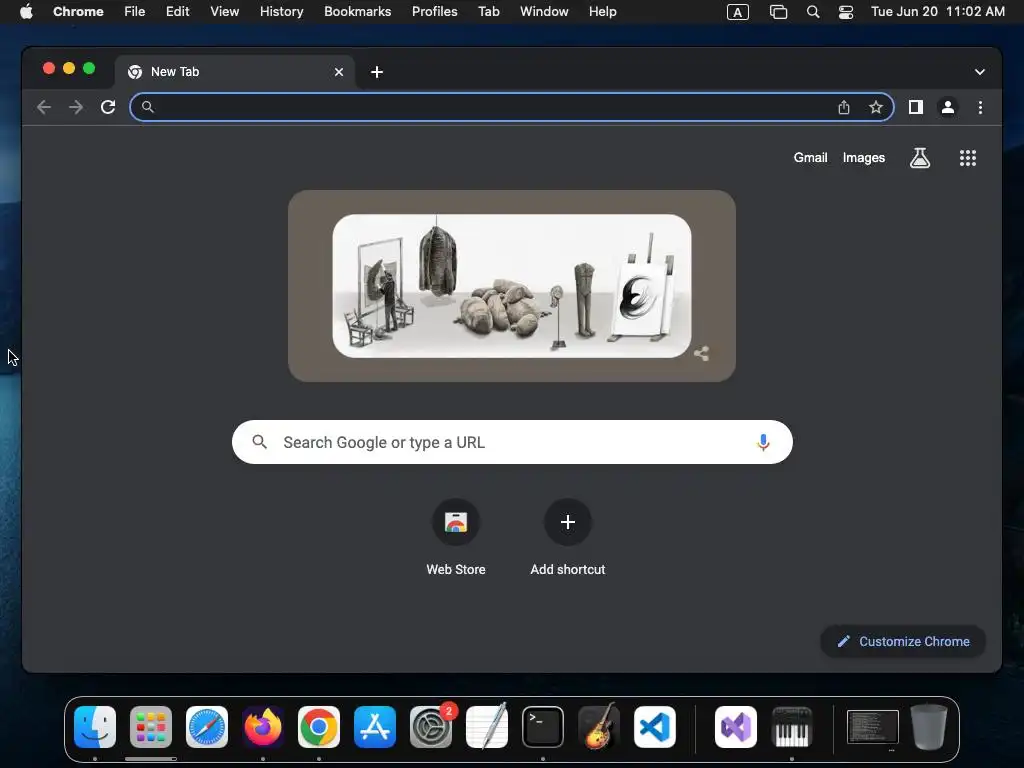
Task: Open Finder from the Dock
Action: tap(95, 727)
